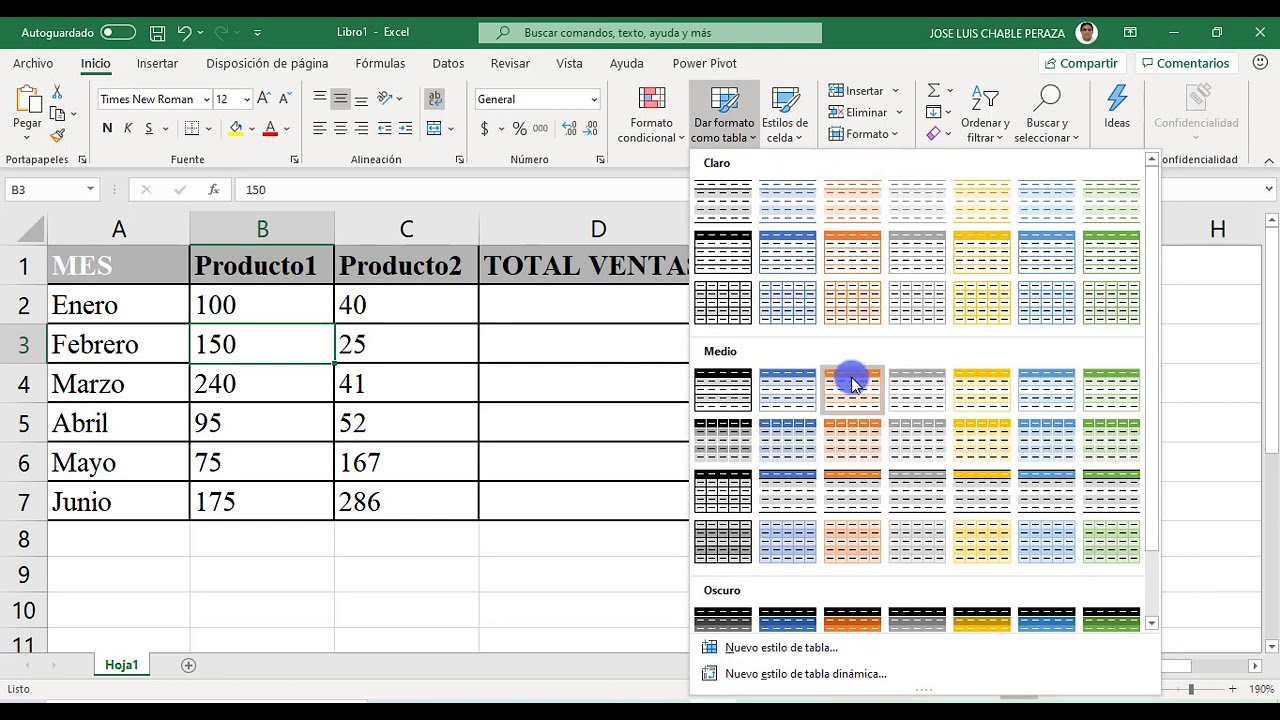
Task: Open the Archivo tab
Action: [33, 63]
